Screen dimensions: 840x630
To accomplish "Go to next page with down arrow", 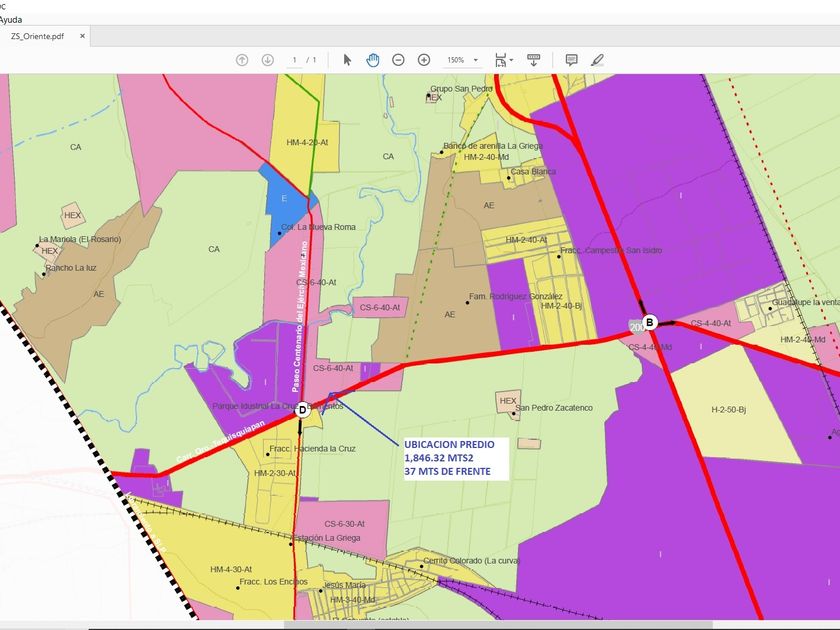I will [267, 60].
